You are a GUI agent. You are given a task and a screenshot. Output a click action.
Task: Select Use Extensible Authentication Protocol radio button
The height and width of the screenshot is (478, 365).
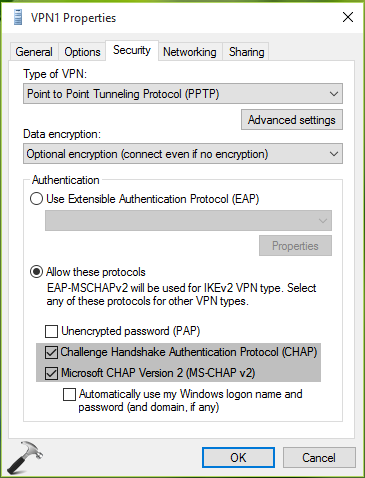(36, 199)
